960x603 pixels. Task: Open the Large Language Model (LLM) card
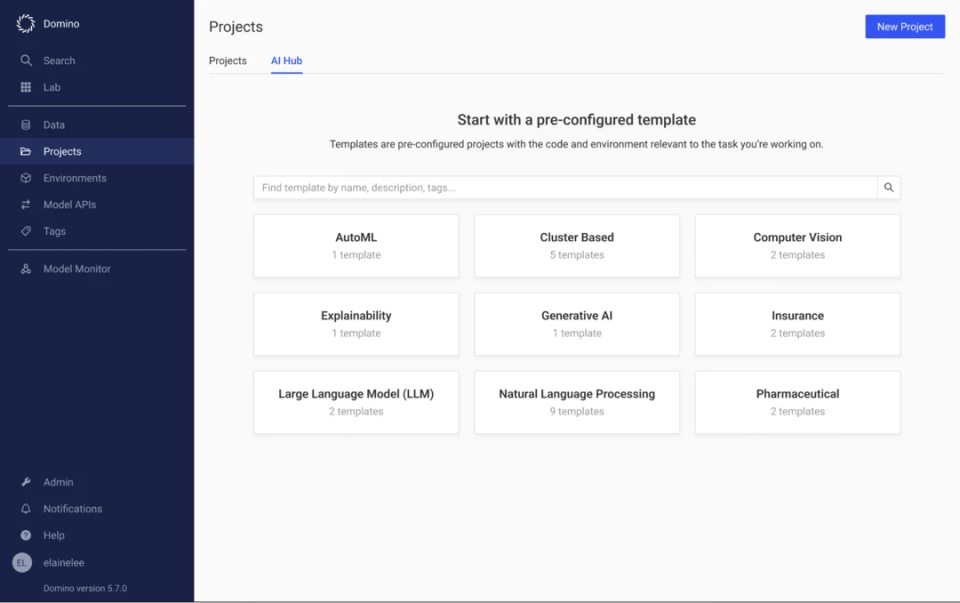tap(356, 403)
